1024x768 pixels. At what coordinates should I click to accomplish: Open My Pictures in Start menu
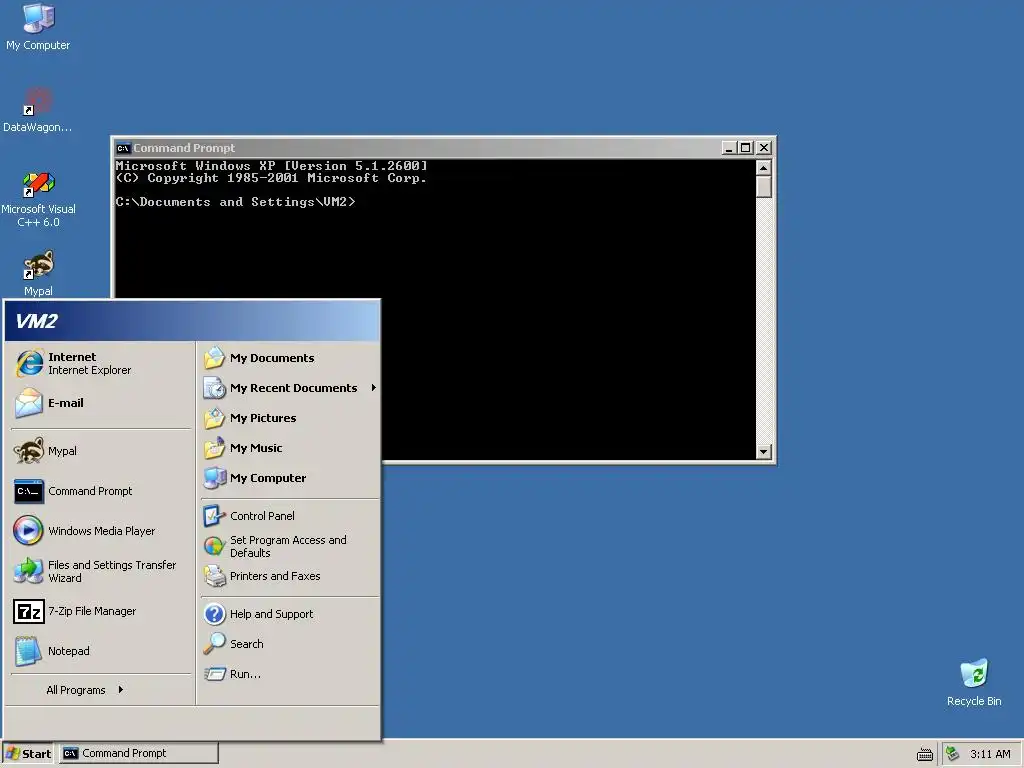click(289, 418)
